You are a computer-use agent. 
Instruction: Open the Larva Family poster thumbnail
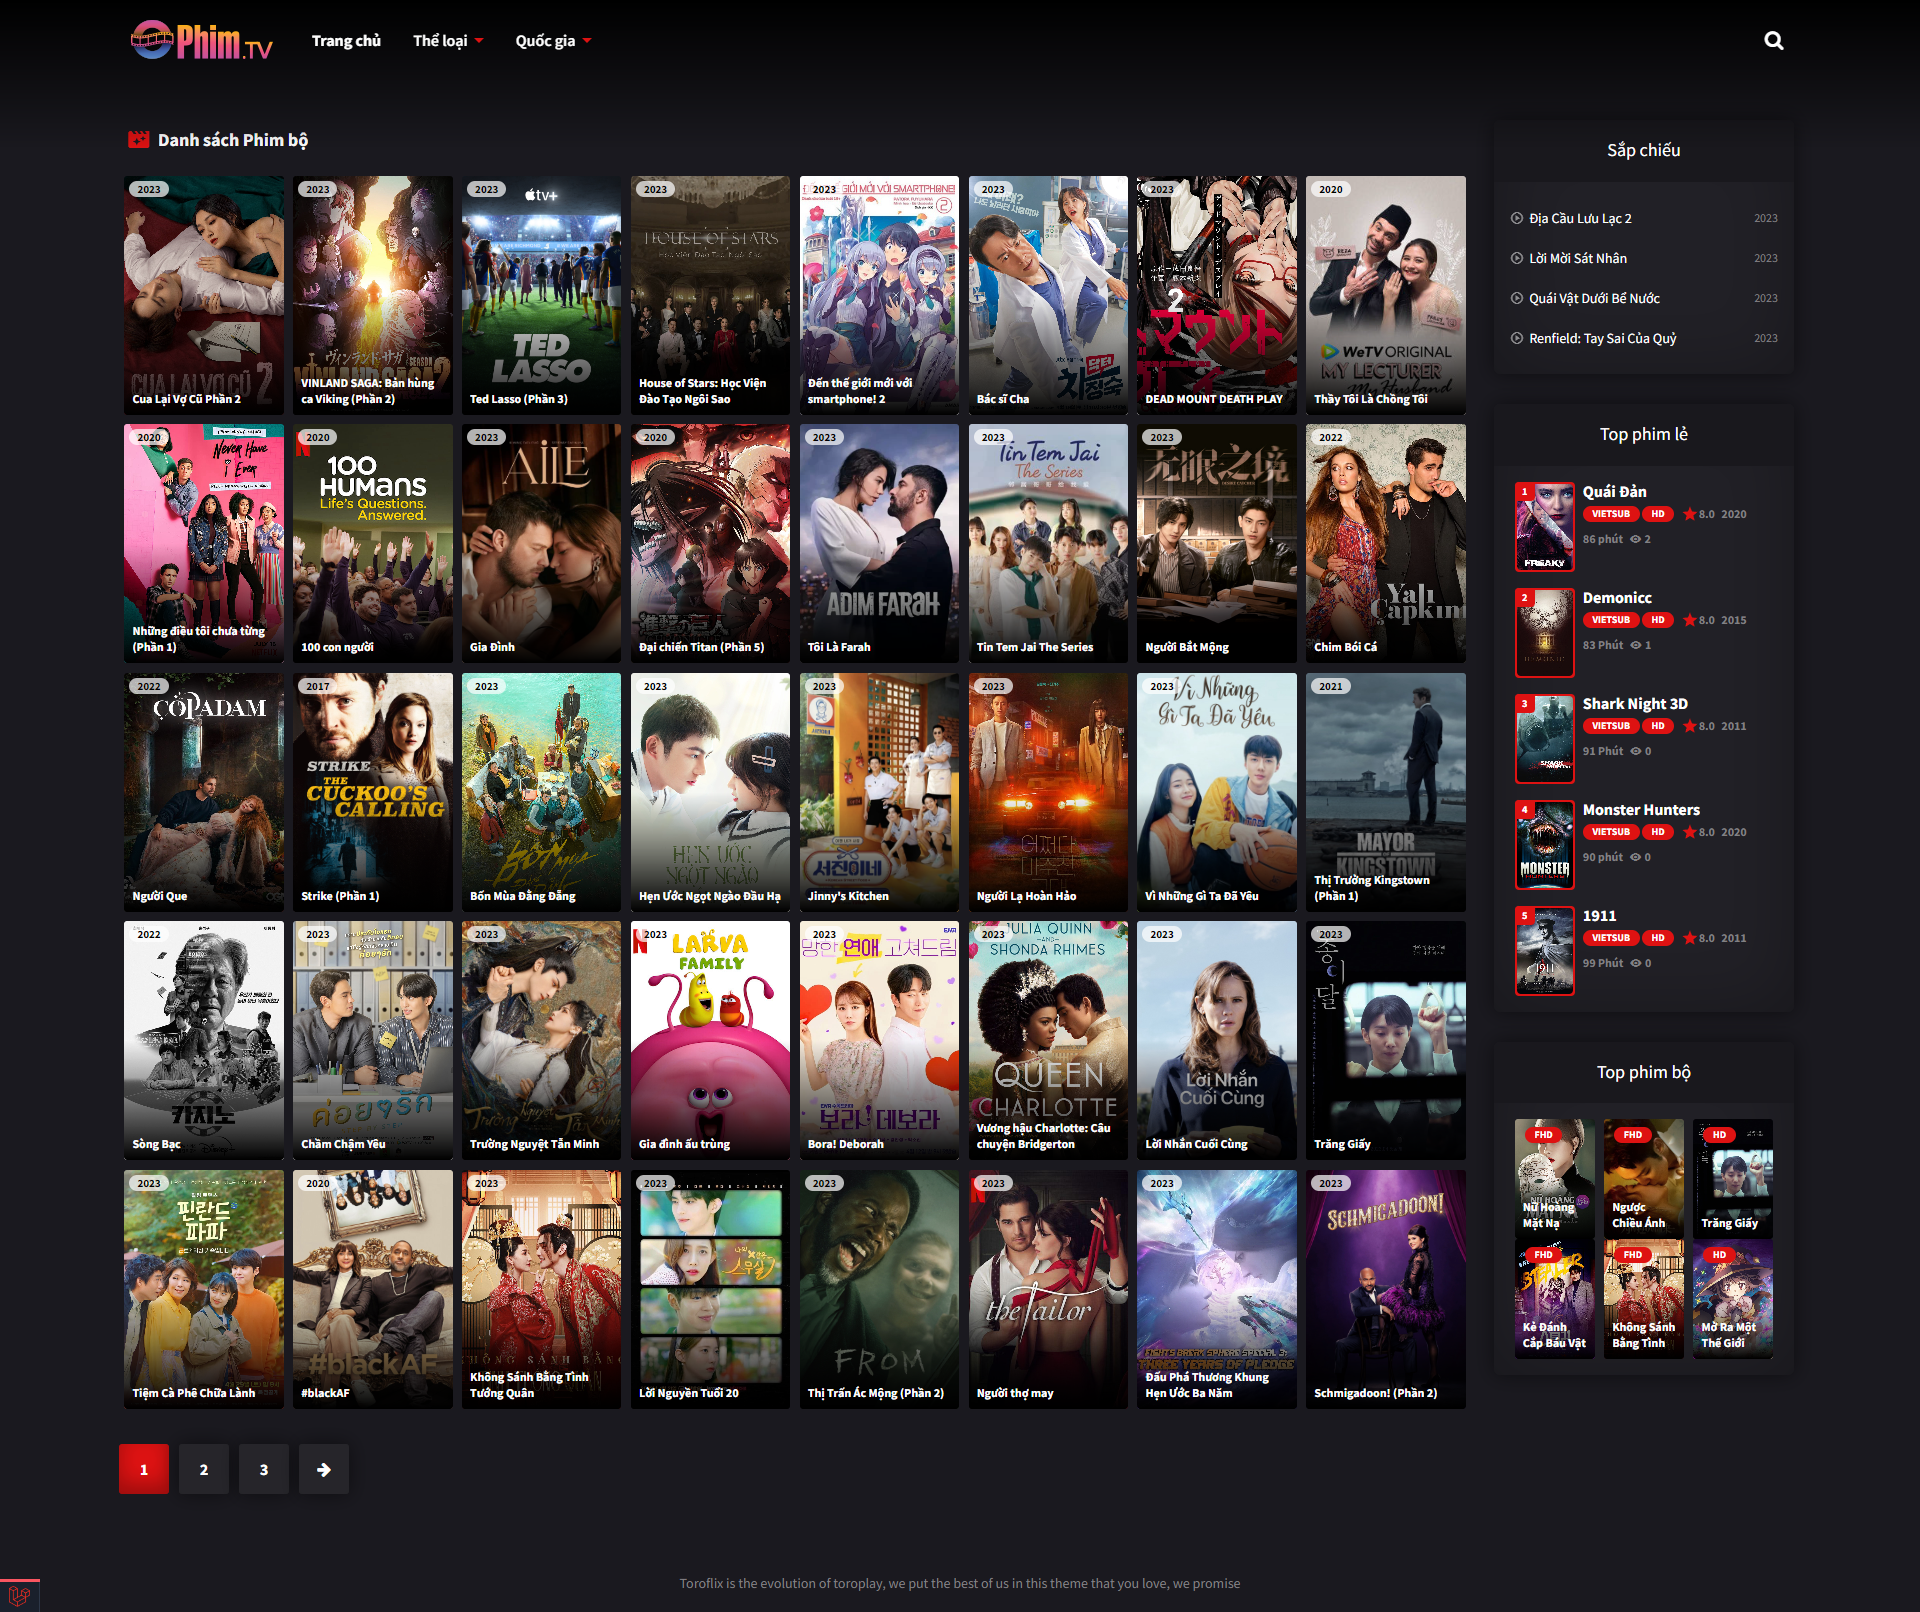(x=710, y=1040)
